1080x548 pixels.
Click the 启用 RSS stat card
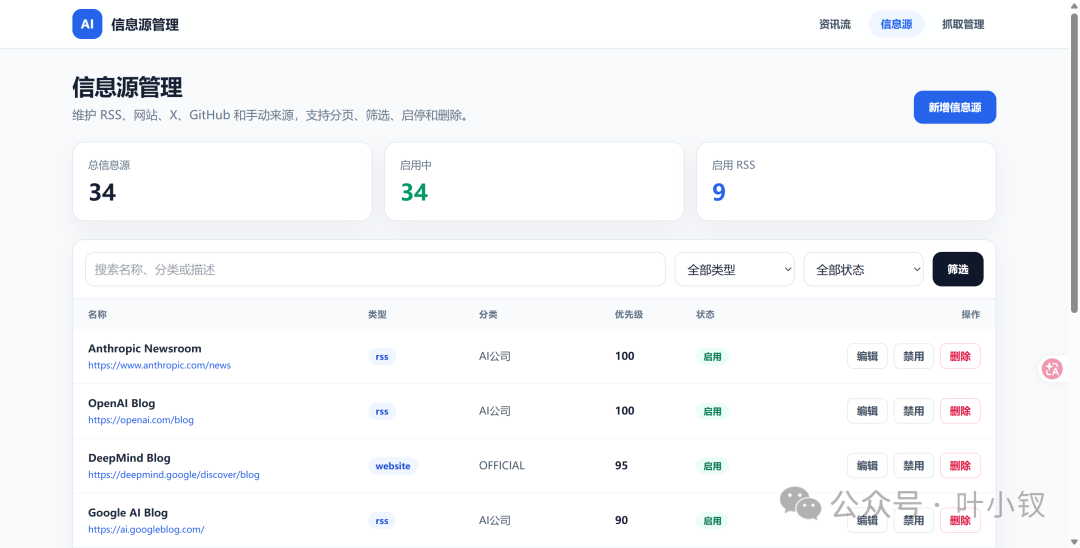(x=846, y=181)
